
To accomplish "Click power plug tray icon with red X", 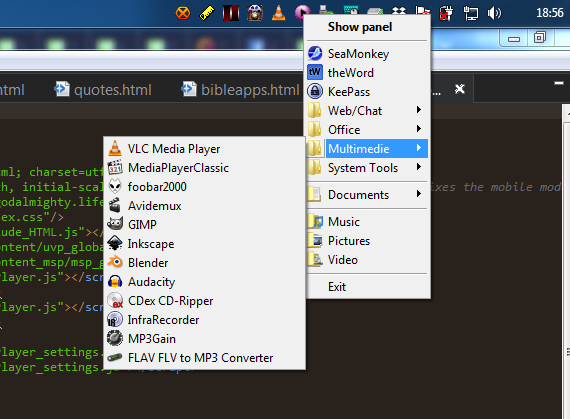I will coord(446,13).
